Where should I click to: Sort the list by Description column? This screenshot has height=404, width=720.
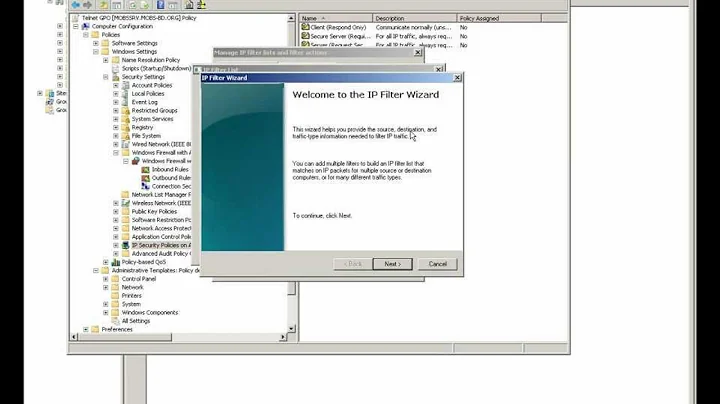(x=415, y=18)
